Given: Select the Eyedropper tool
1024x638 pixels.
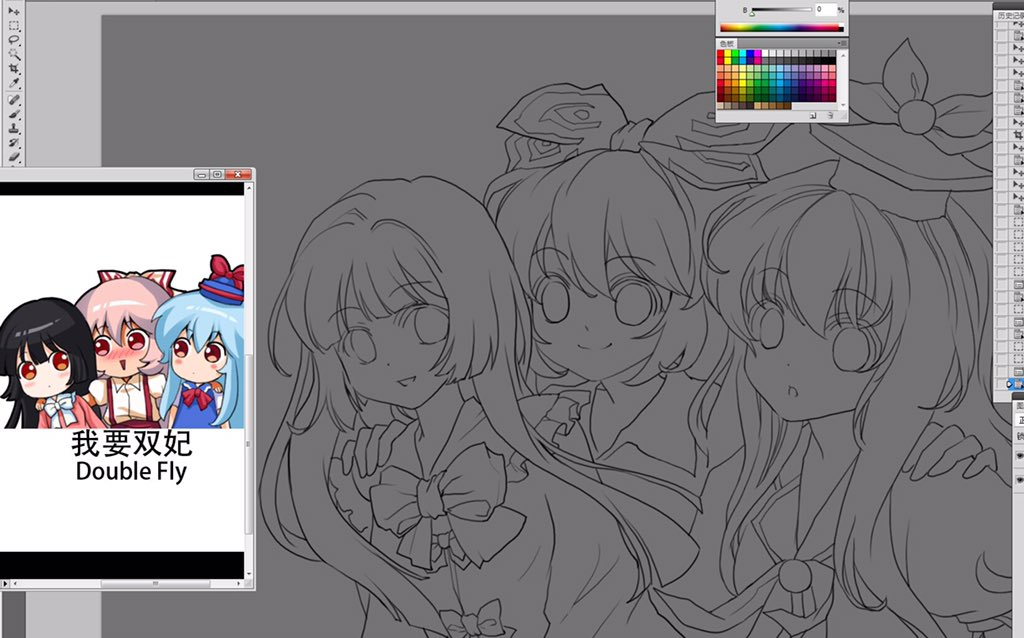Looking at the screenshot, I should tap(14, 83).
